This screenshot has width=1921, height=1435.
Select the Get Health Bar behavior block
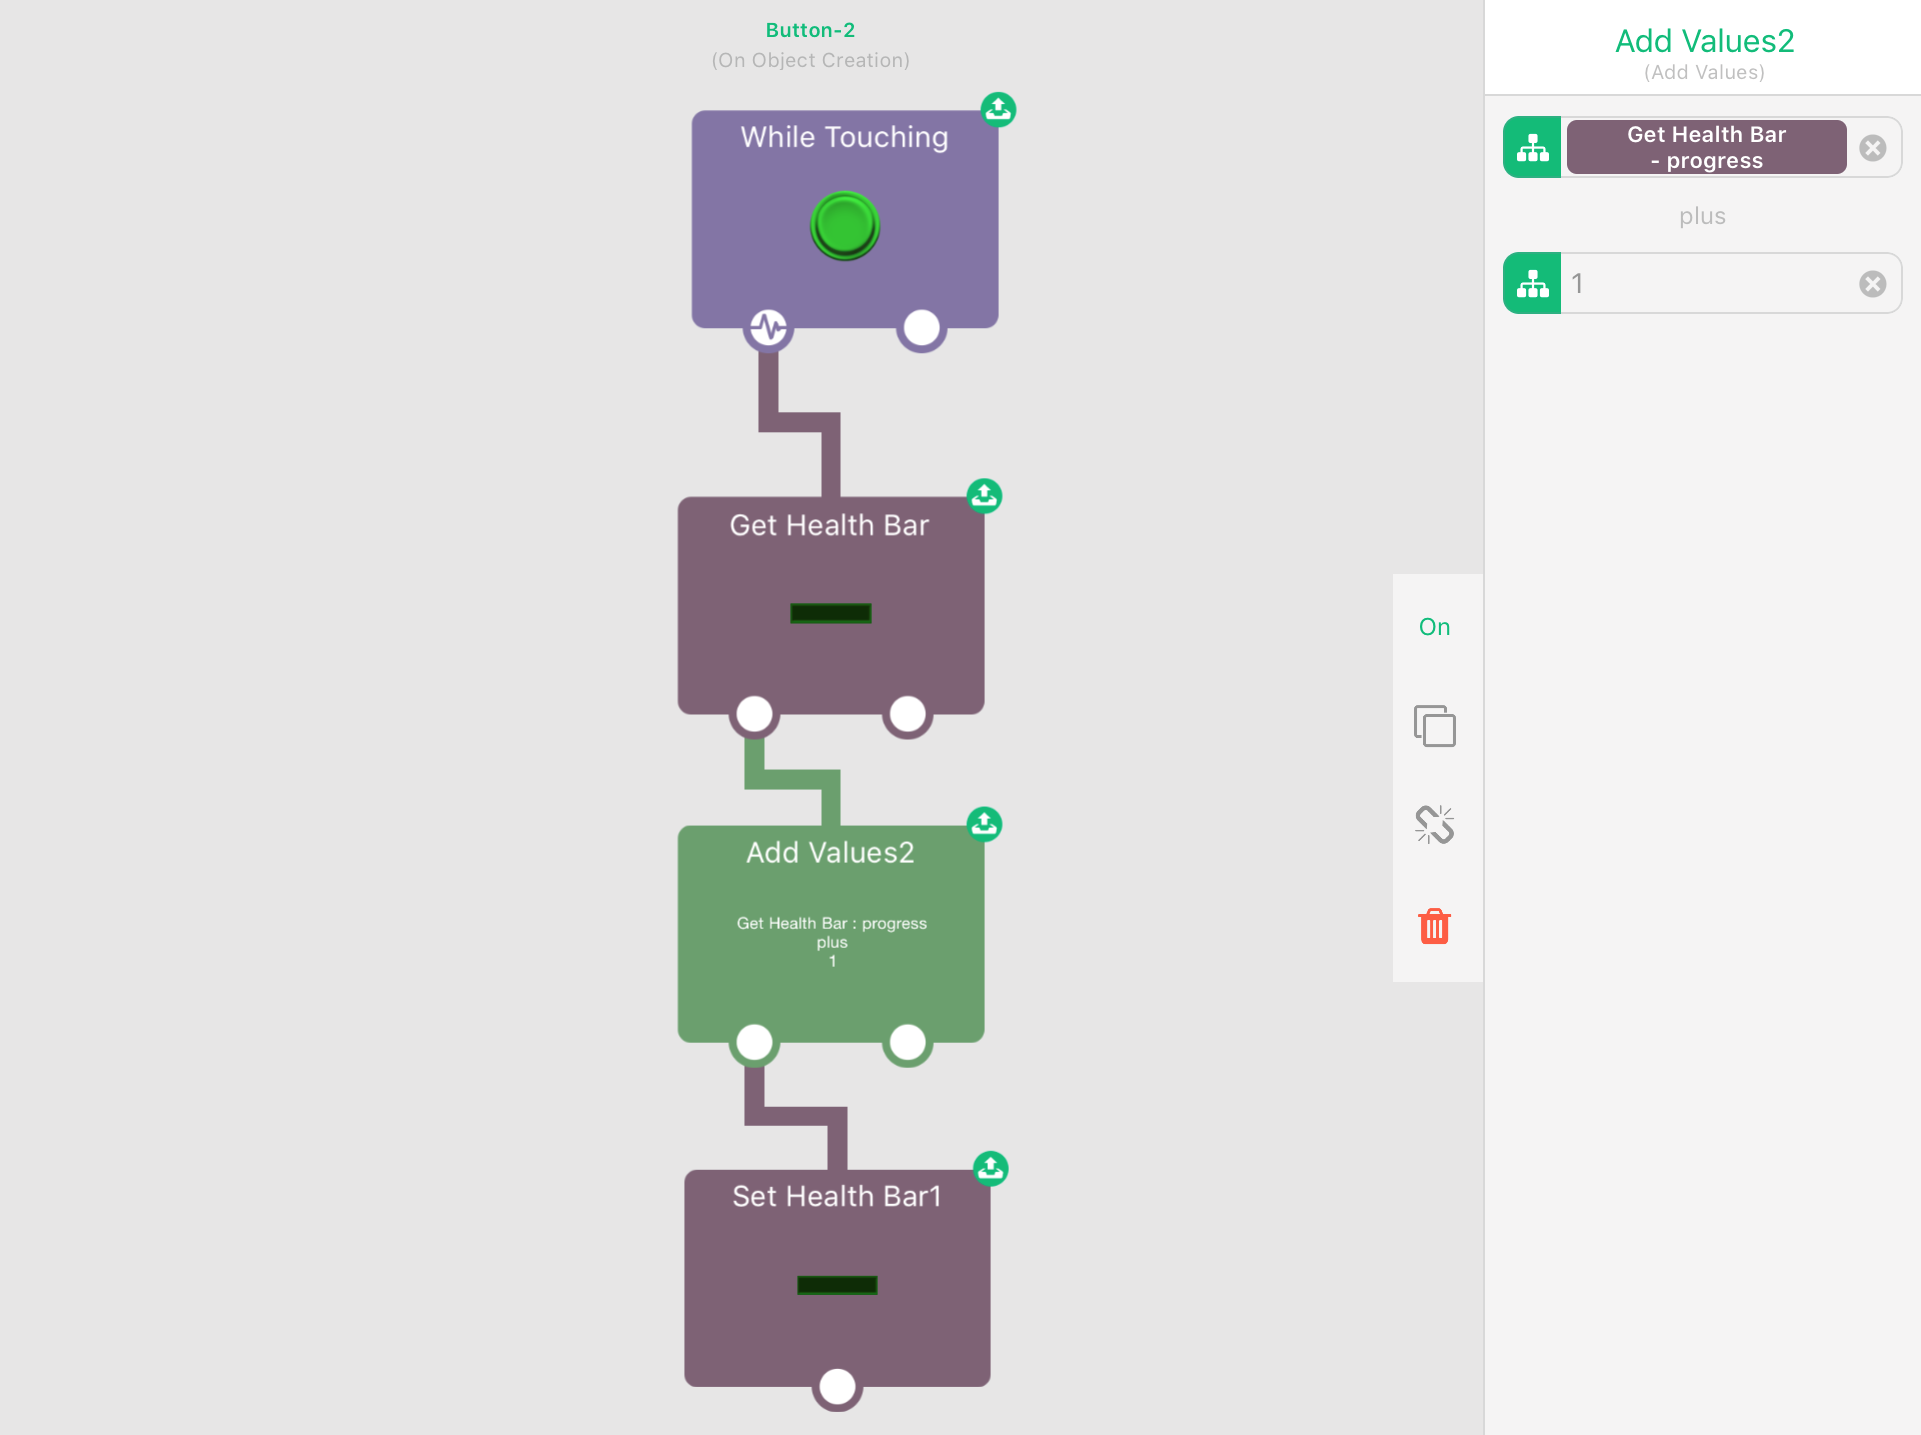point(831,606)
